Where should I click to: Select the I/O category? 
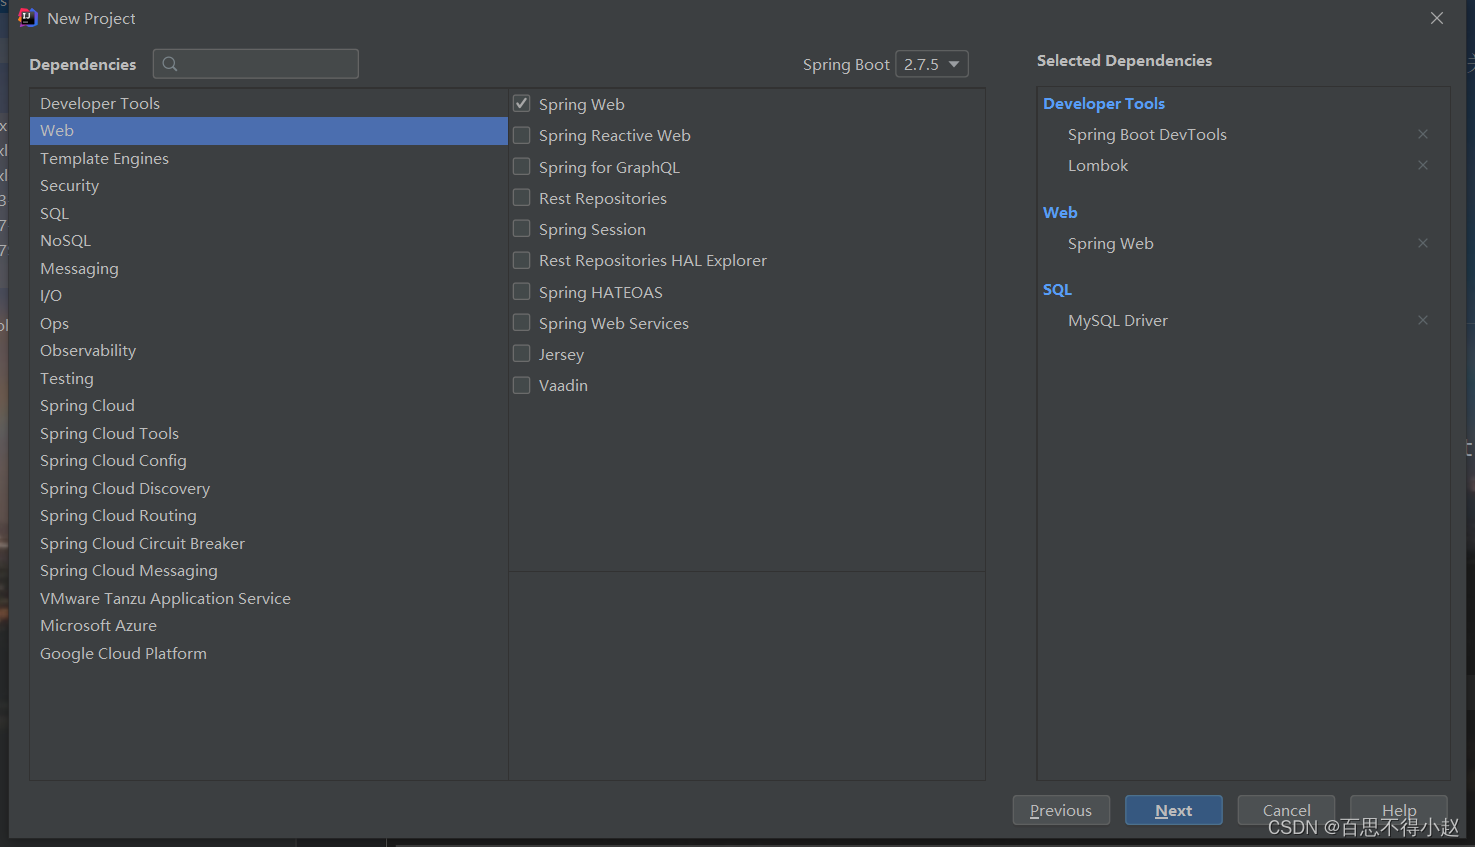point(269,296)
